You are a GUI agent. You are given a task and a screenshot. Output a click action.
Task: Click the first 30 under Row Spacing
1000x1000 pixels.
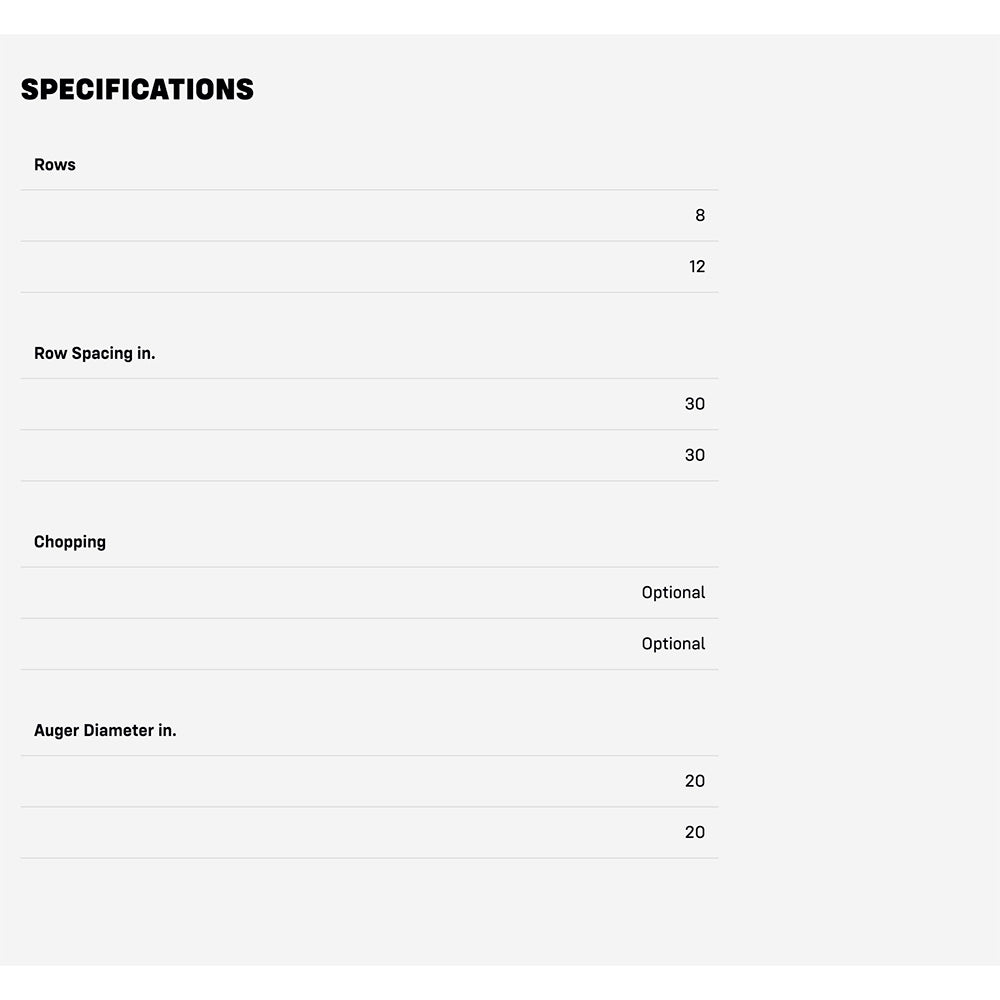click(695, 404)
